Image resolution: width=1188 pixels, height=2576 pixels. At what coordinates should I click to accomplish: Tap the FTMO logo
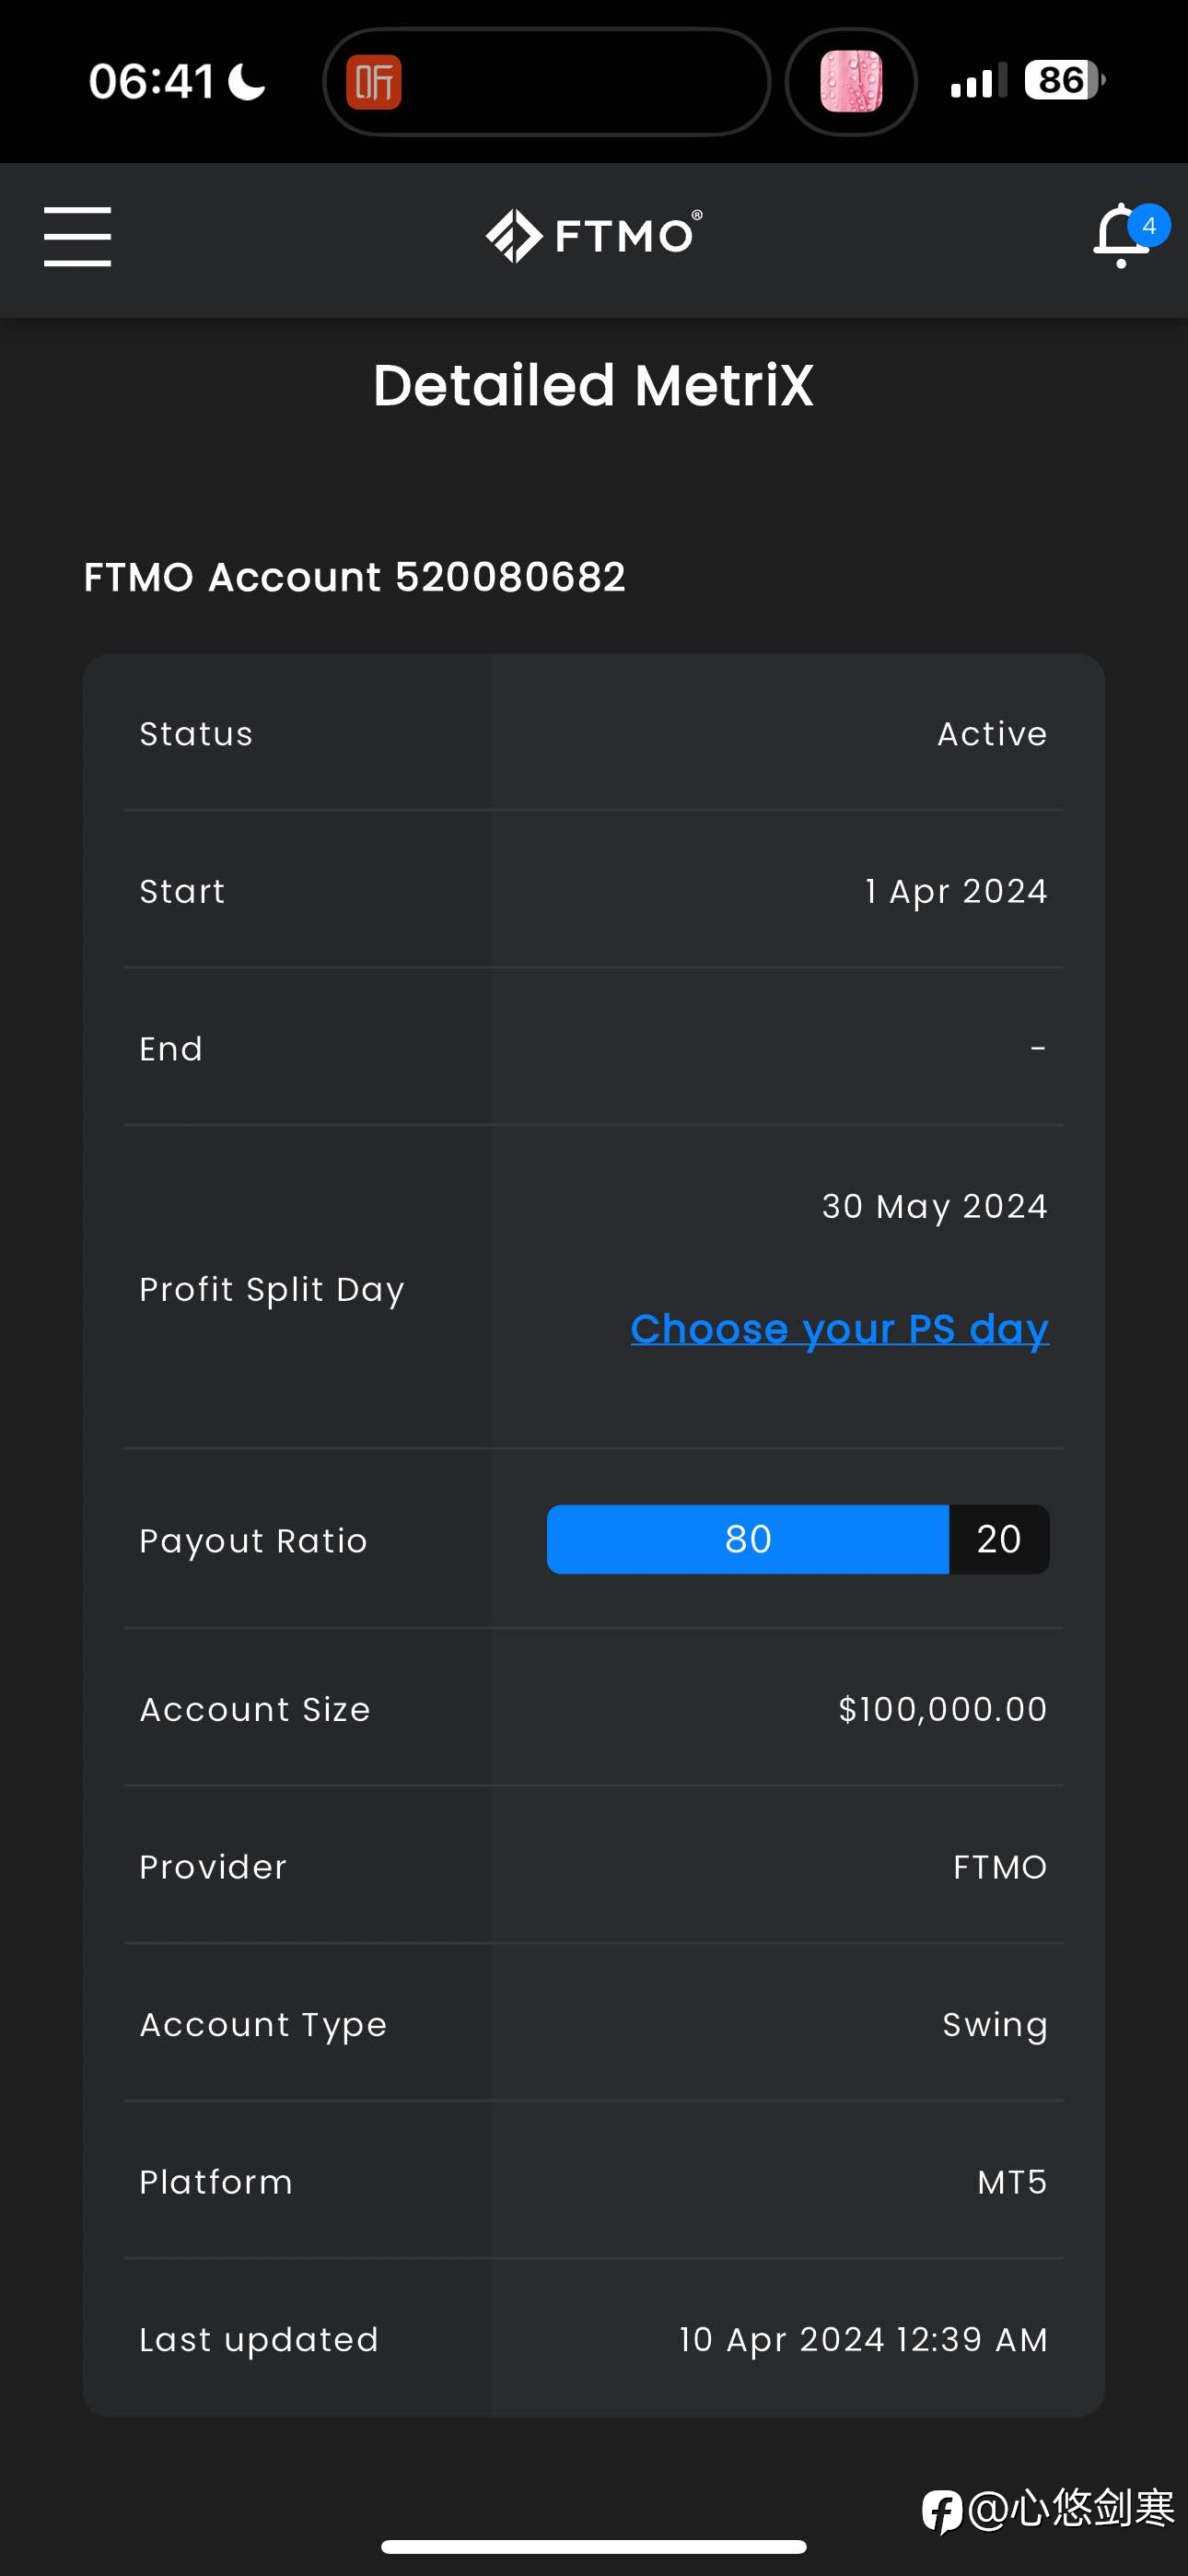pos(594,236)
